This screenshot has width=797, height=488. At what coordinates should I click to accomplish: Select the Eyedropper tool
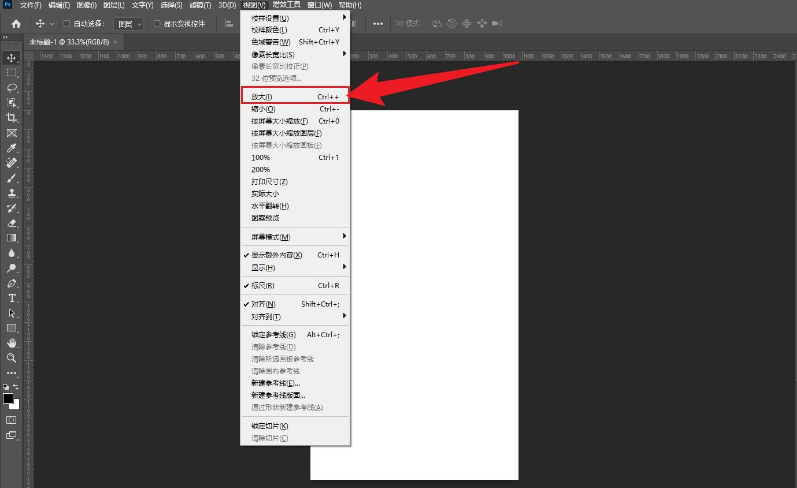click(x=12, y=147)
